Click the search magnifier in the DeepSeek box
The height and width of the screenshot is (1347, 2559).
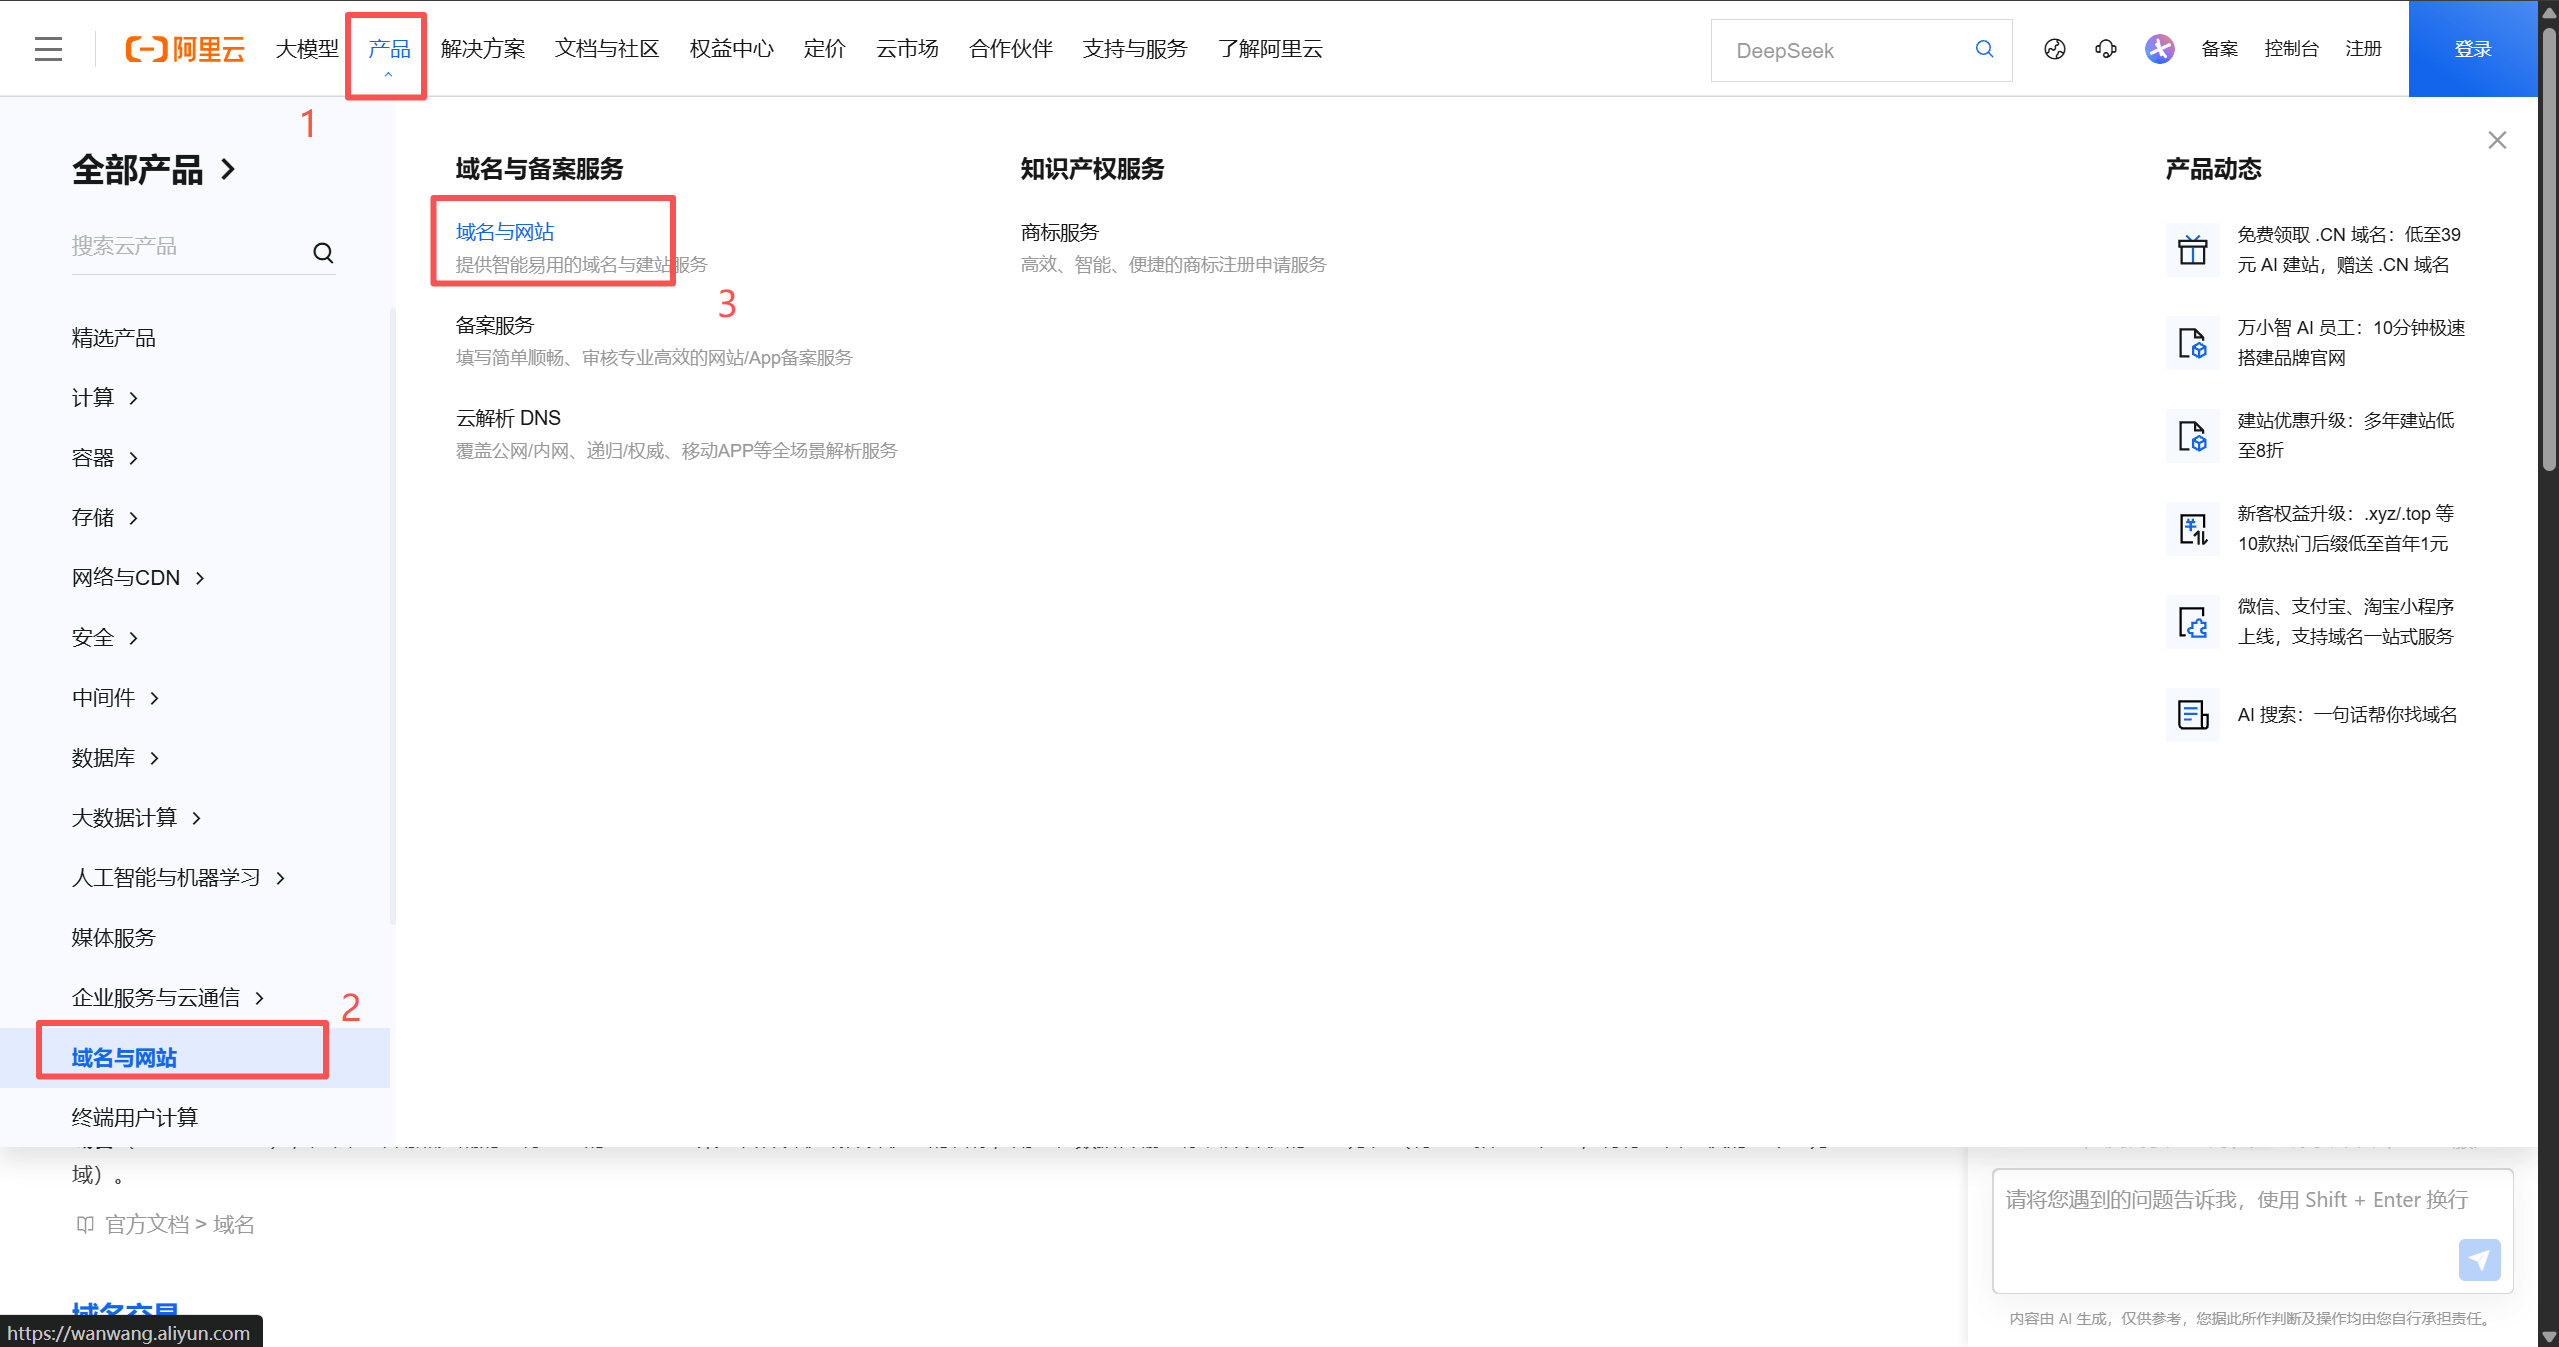tap(1984, 49)
